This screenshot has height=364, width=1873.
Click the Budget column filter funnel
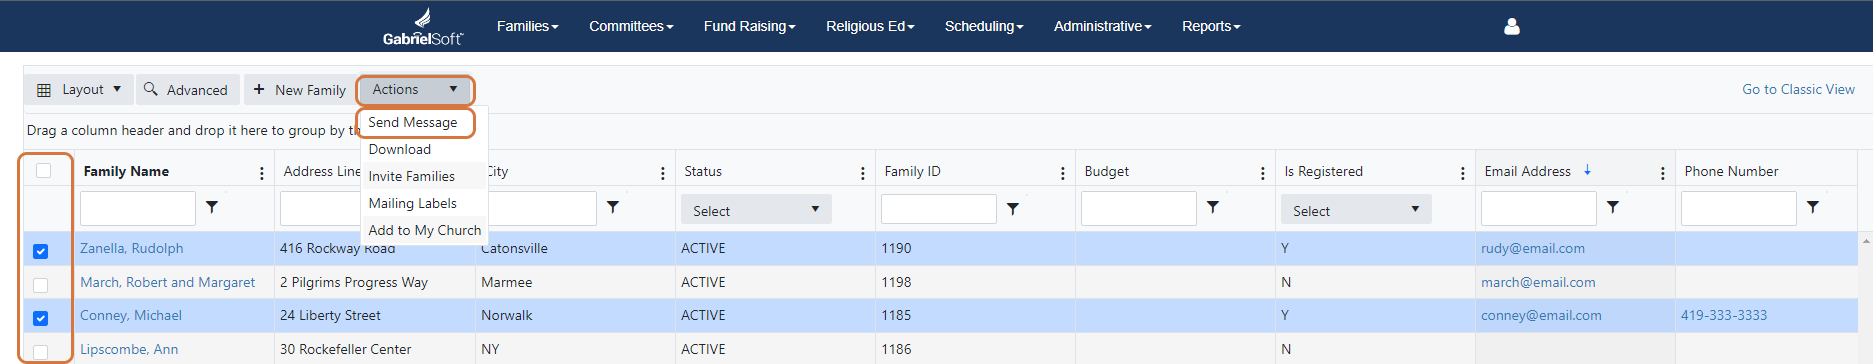tap(1213, 207)
